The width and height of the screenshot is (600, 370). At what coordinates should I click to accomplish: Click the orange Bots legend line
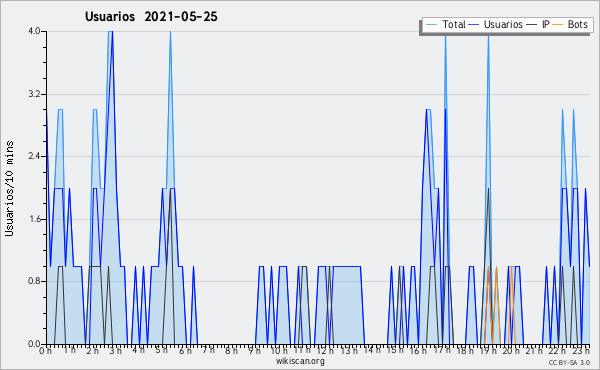[x=558, y=25]
